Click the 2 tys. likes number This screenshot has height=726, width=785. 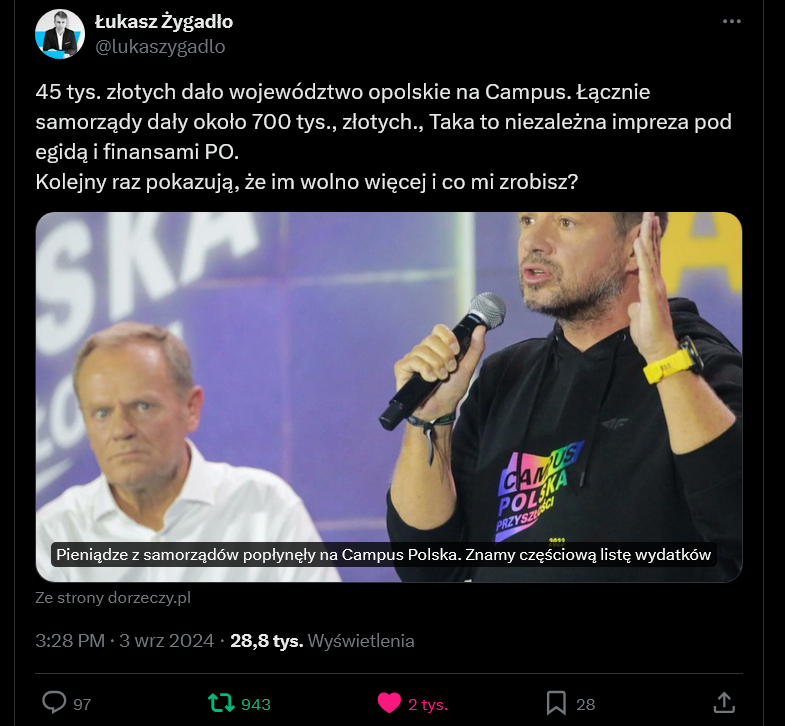[428, 704]
